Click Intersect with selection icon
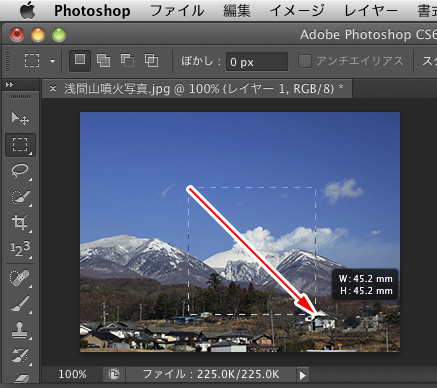This screenshot has height=388, width=437. tap(151, 61)
